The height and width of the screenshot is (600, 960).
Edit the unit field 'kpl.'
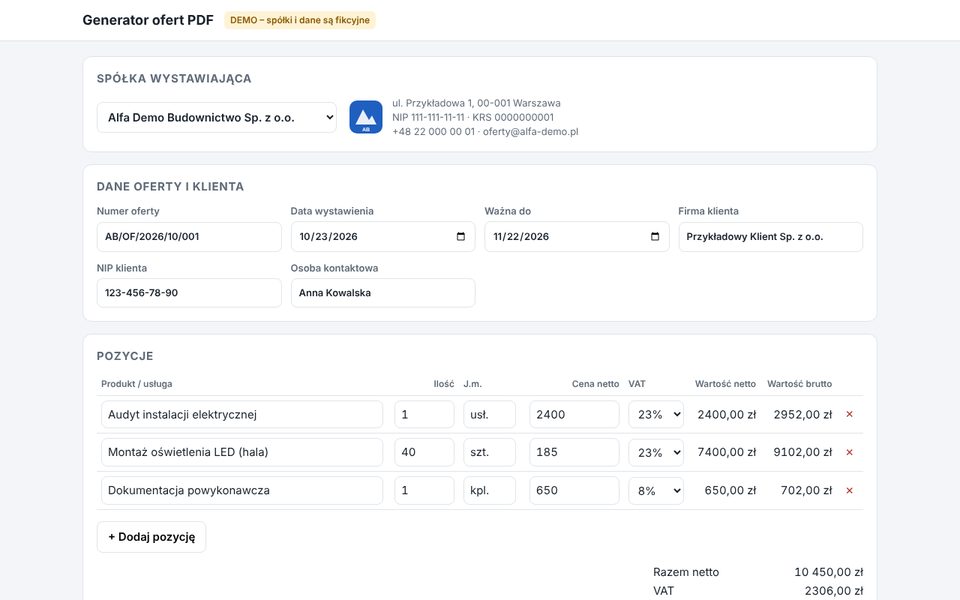click(489, 490)
